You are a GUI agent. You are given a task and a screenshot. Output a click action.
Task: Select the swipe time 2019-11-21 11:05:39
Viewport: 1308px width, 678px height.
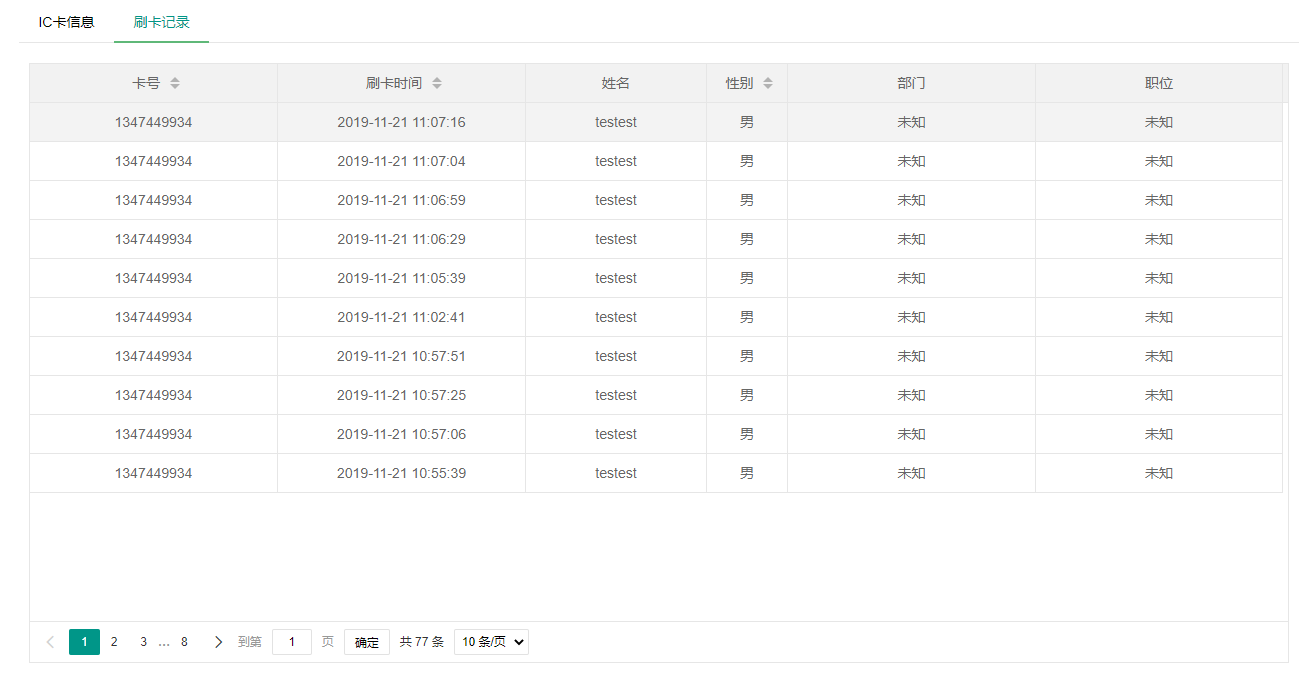tap(401, 278)
